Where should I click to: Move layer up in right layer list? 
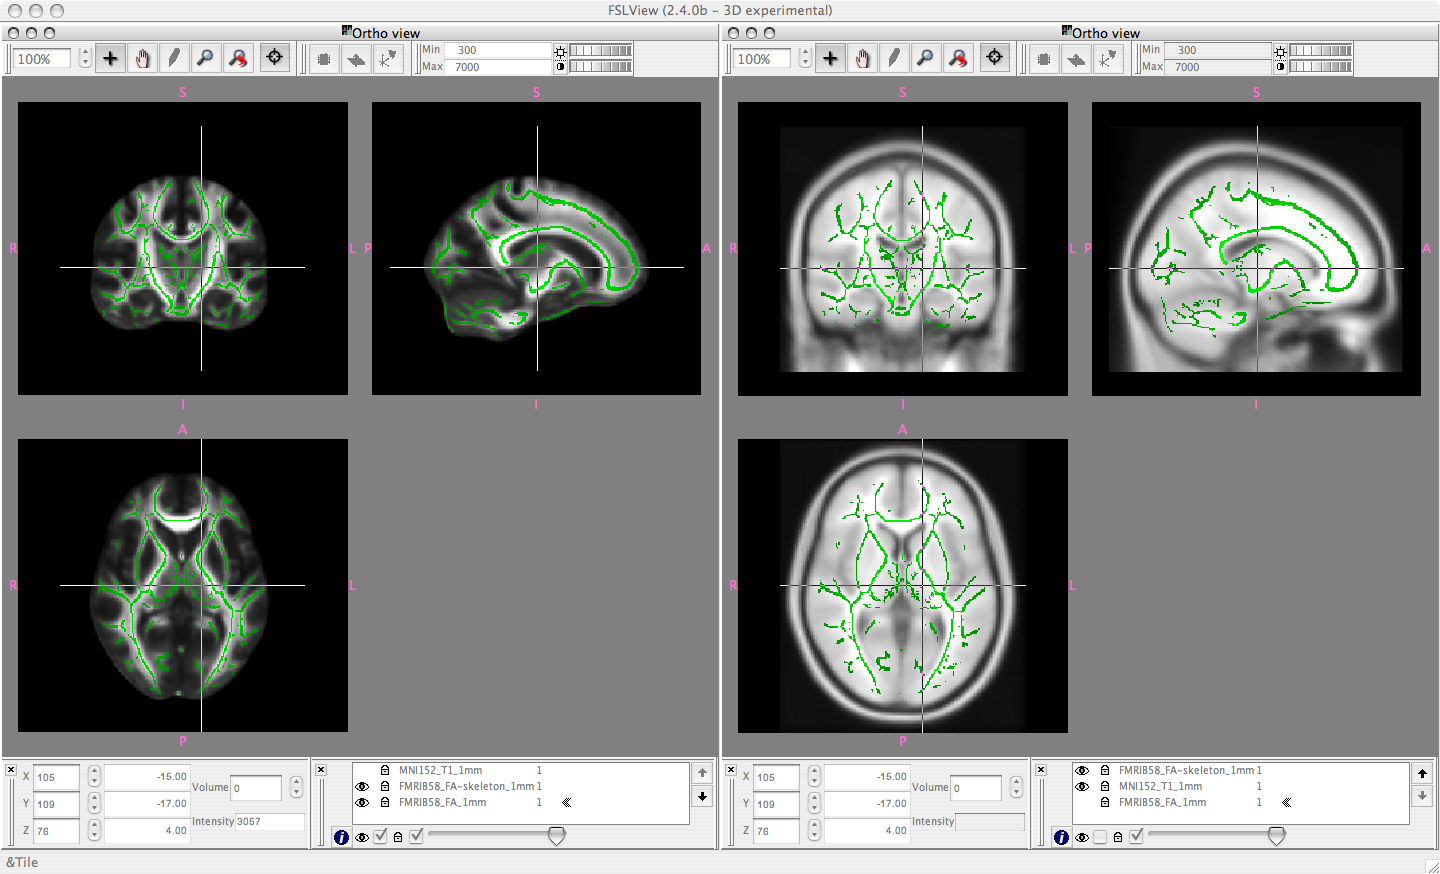tap(1422, 773)
